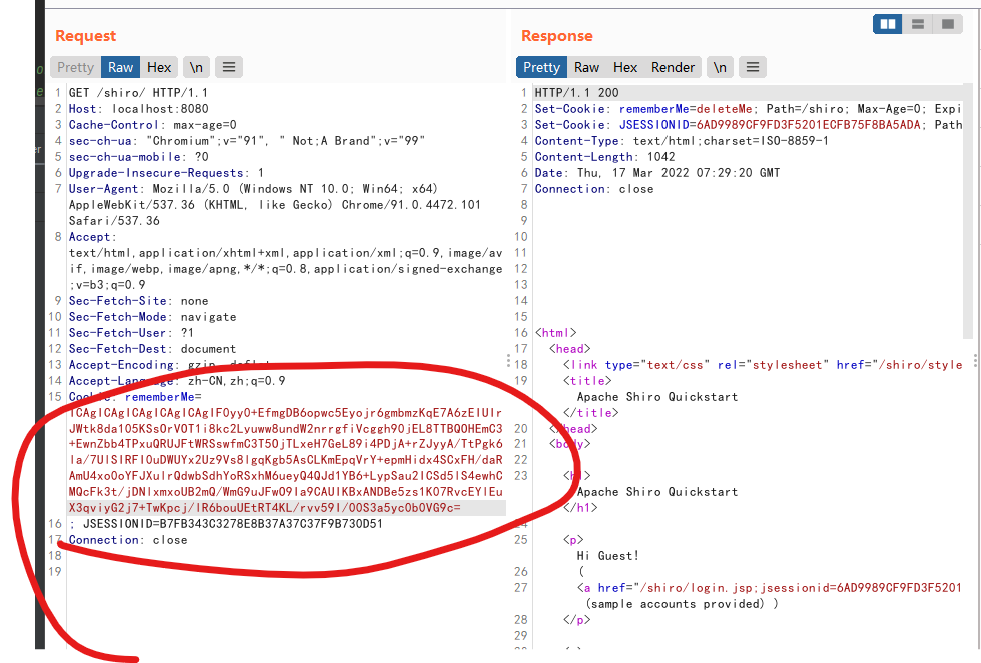The width and height of the screenshot is (981, 663).
Task: Select Pretty tab in Response panel
Action: point(541,67)
